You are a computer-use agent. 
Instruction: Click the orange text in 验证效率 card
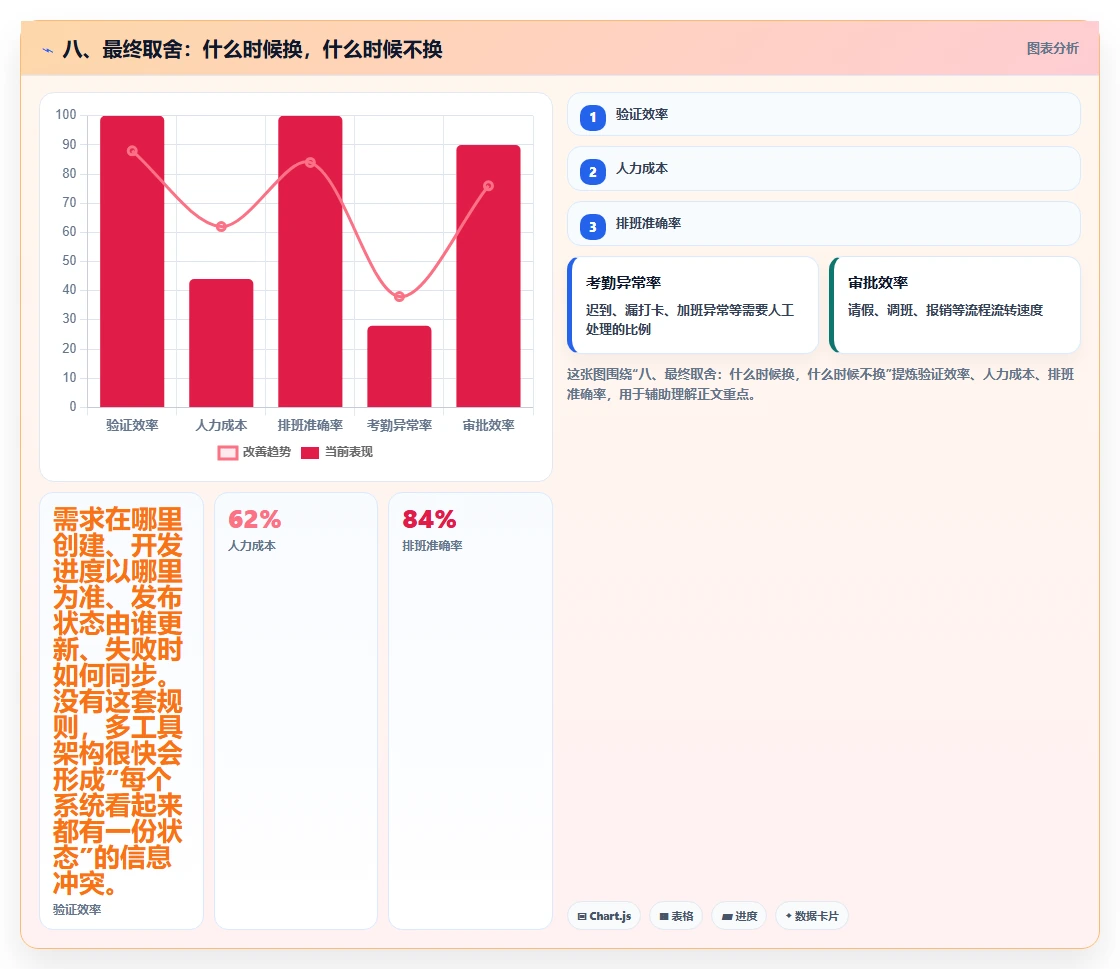(118, 701)
